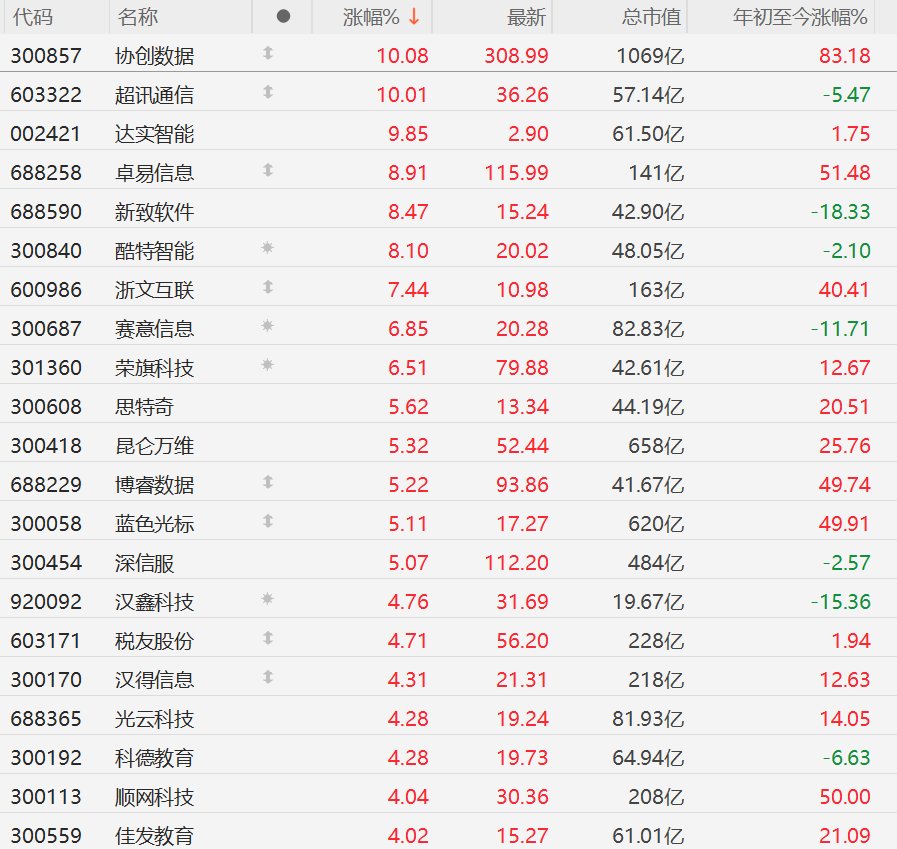
Task: Sort by 总市值 column header
Action: click(651, 17)
